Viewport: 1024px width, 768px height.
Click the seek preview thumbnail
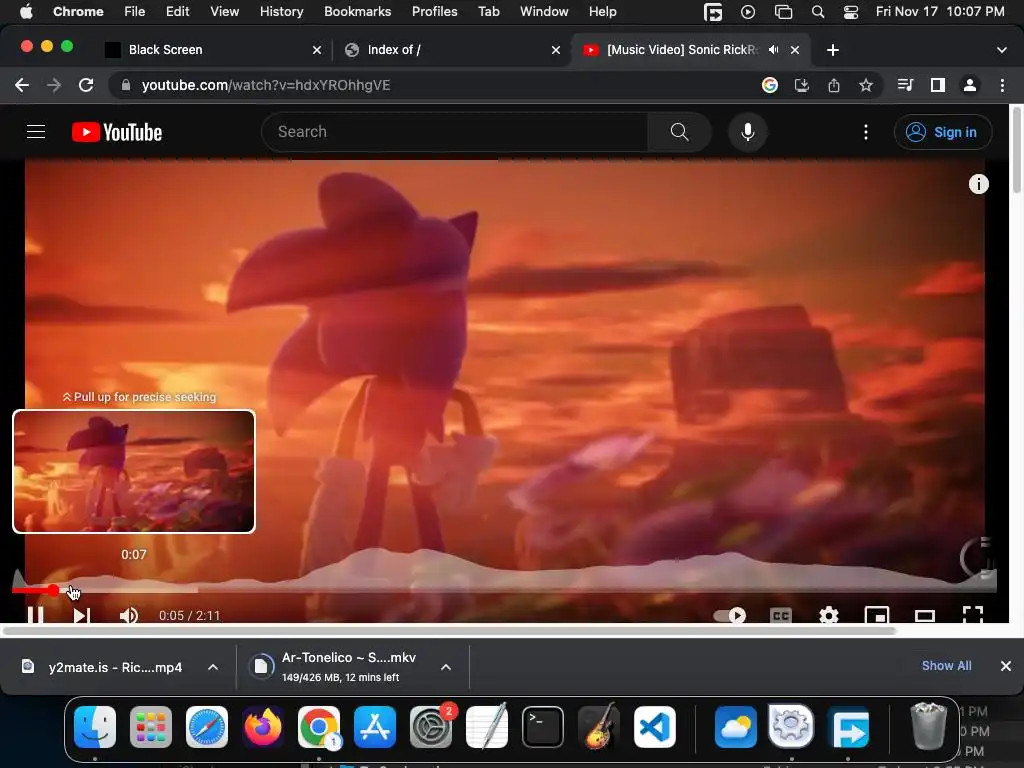134,472
